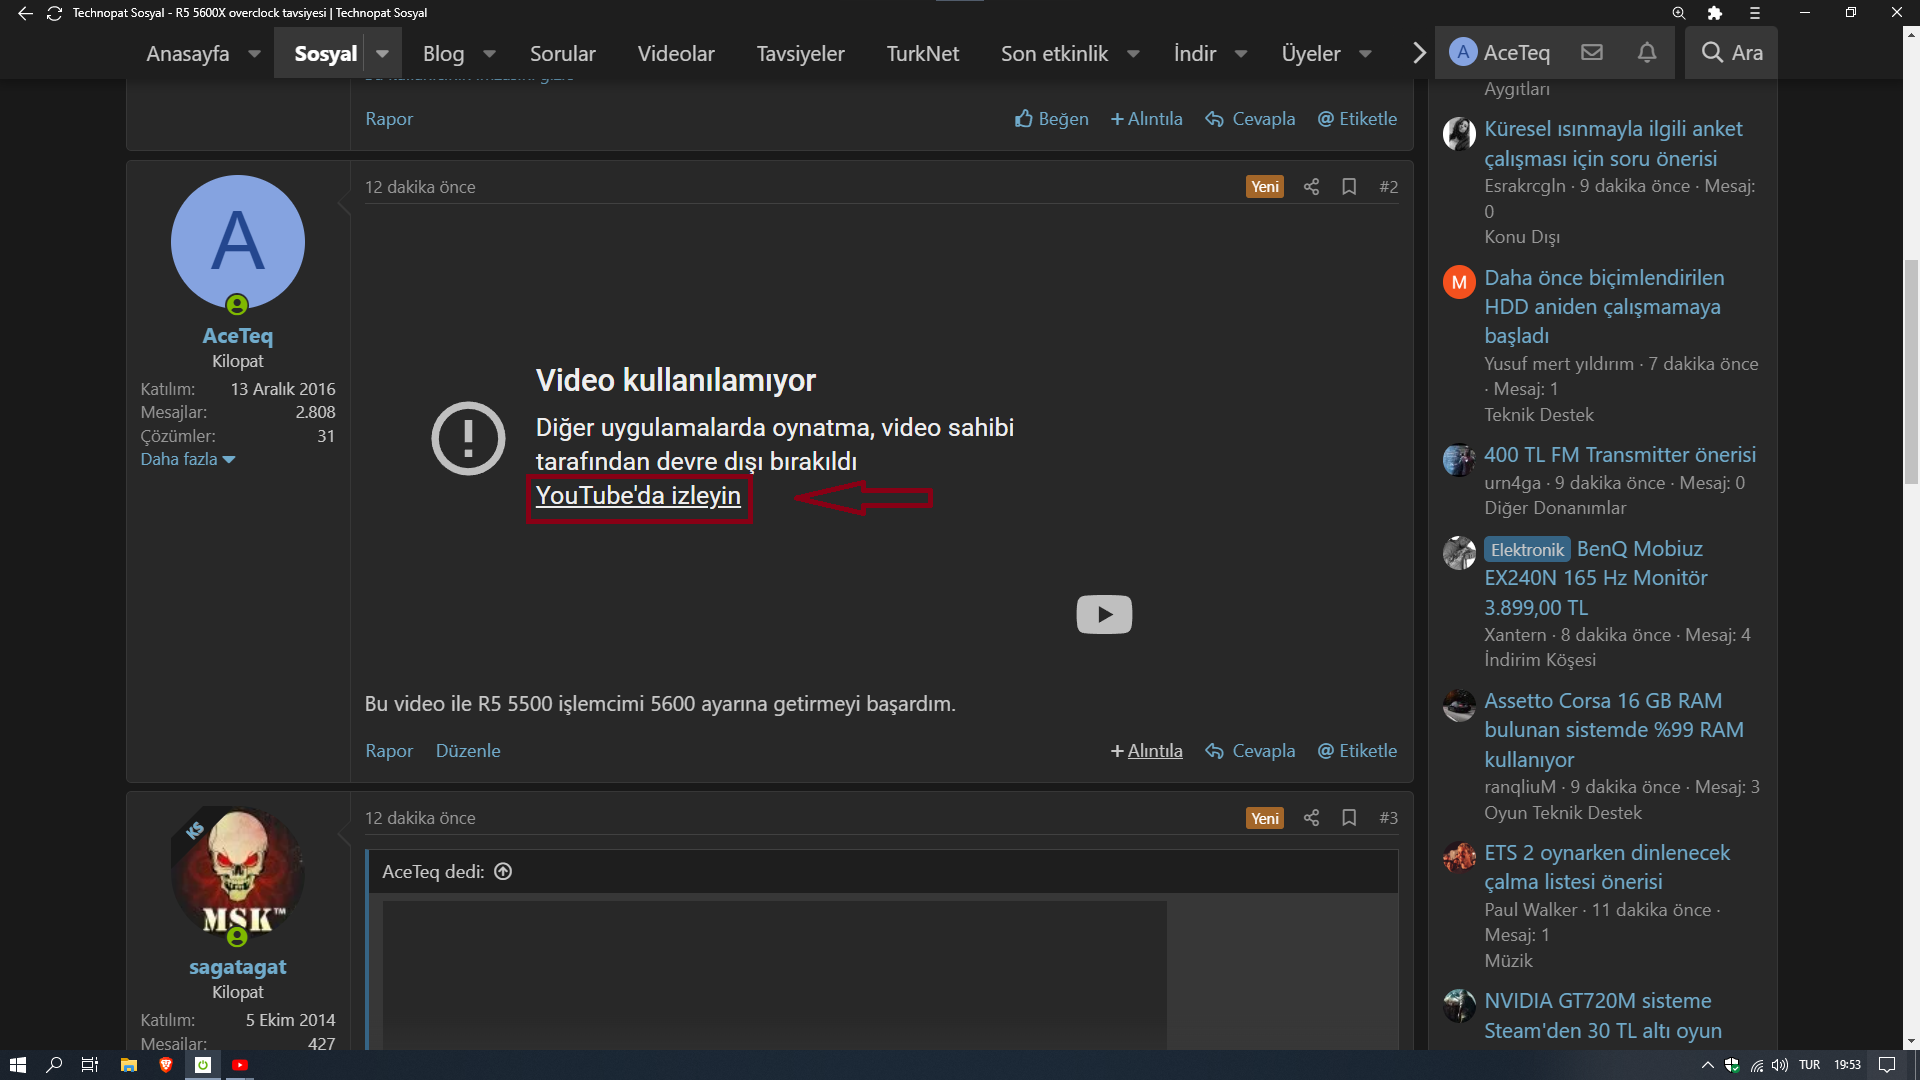This screenshot has width=1920, height=1080.
Task: Click the YouTube'da izleyin link
Action: 638,496
